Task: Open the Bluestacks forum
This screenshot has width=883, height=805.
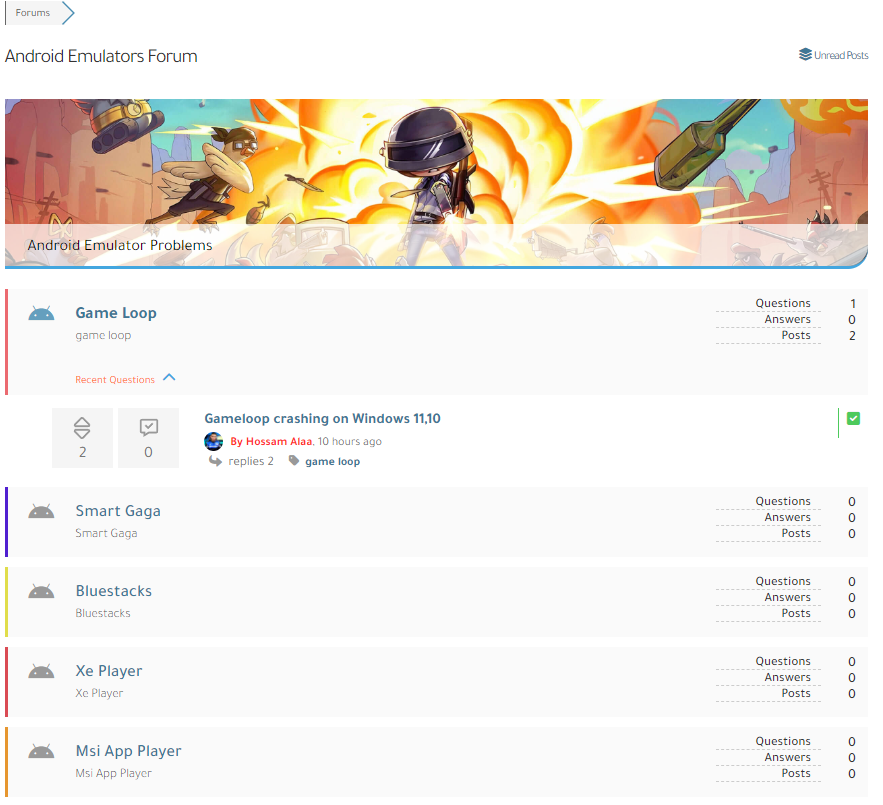Action: [x=114, y=591]
